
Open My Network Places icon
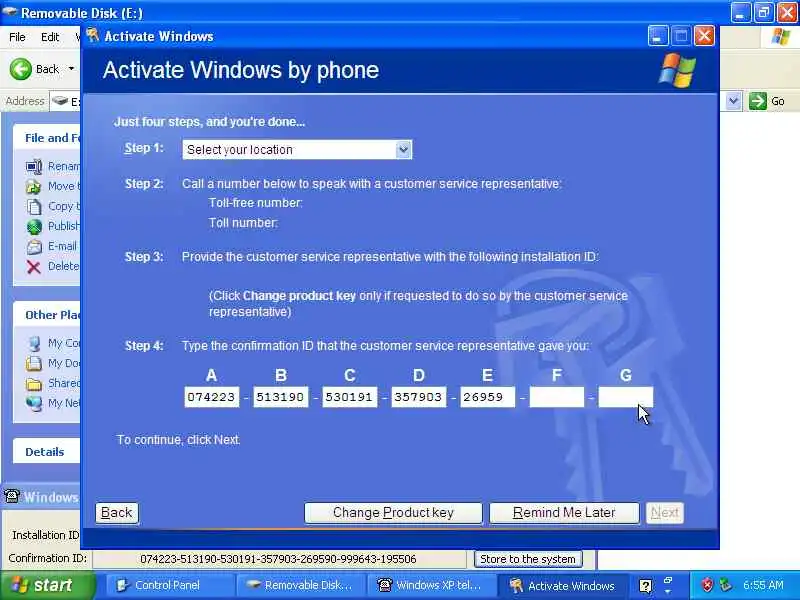pos(34,403)
